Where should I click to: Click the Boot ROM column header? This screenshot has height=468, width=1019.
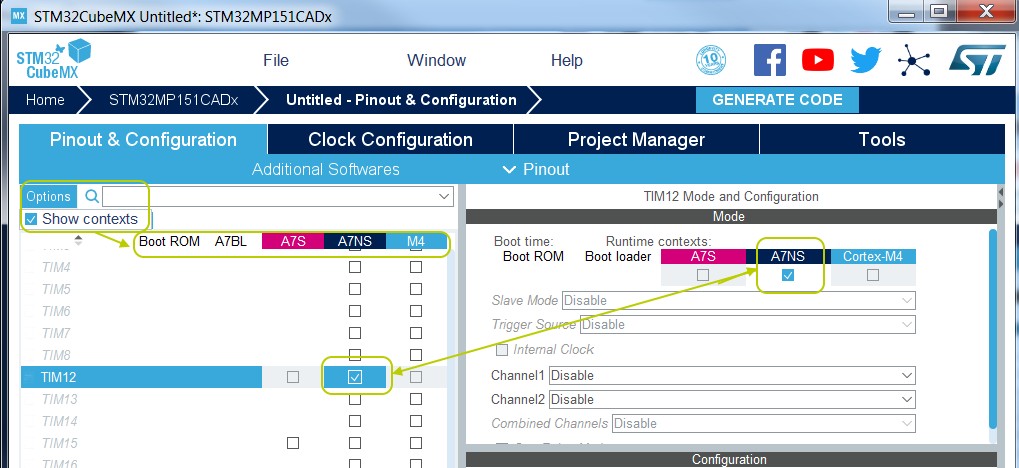click(x=169, y=241)
